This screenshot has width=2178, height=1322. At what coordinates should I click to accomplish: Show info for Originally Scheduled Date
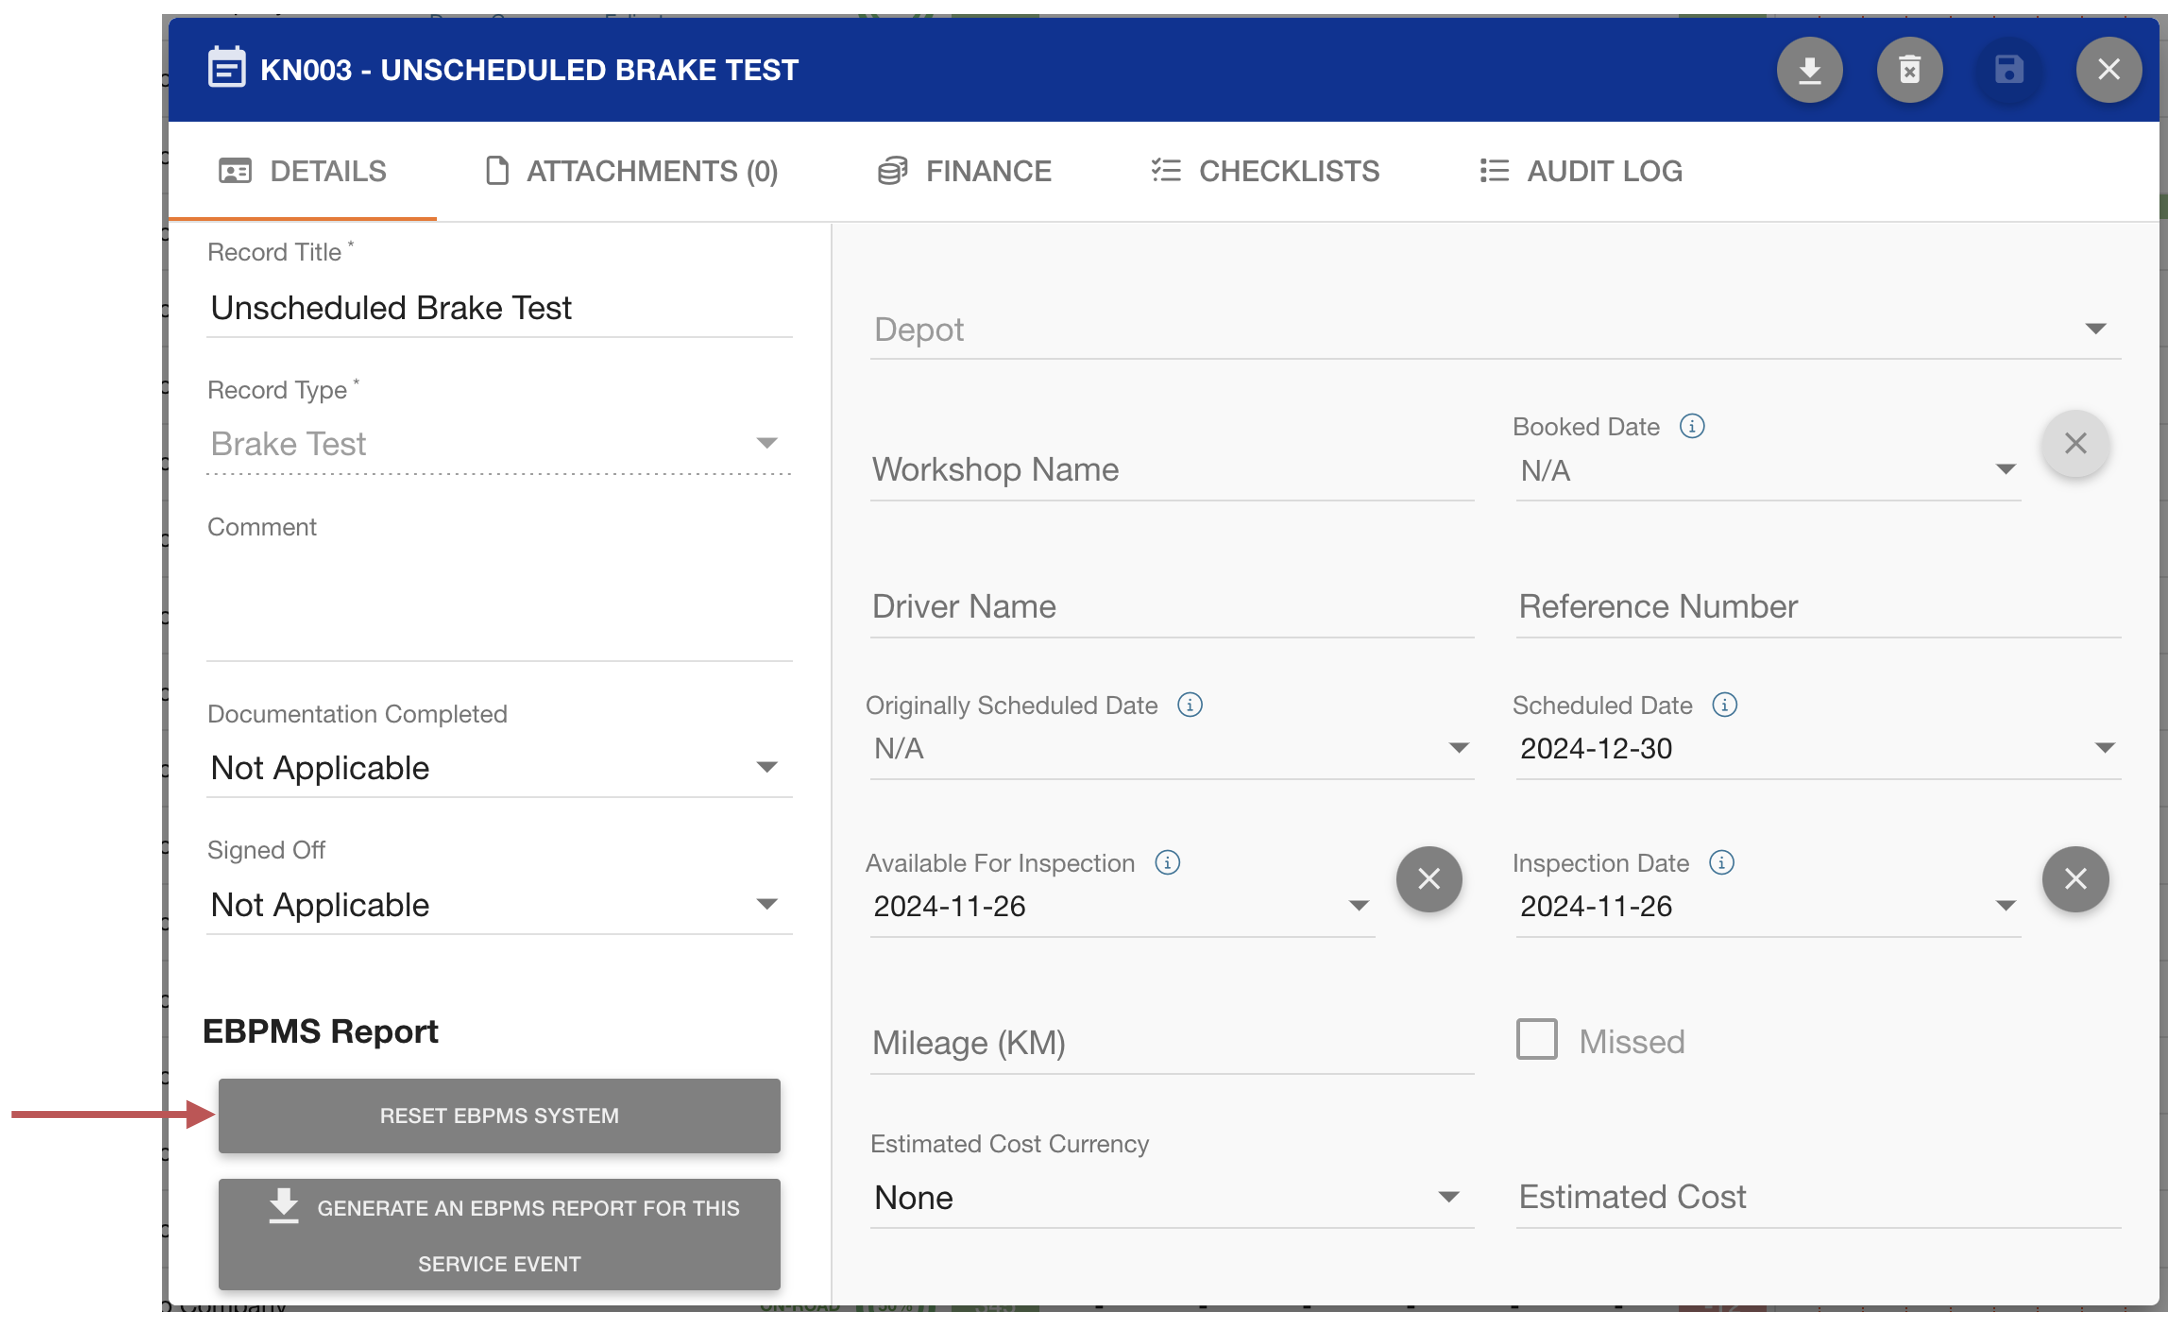click(1189, 705)
